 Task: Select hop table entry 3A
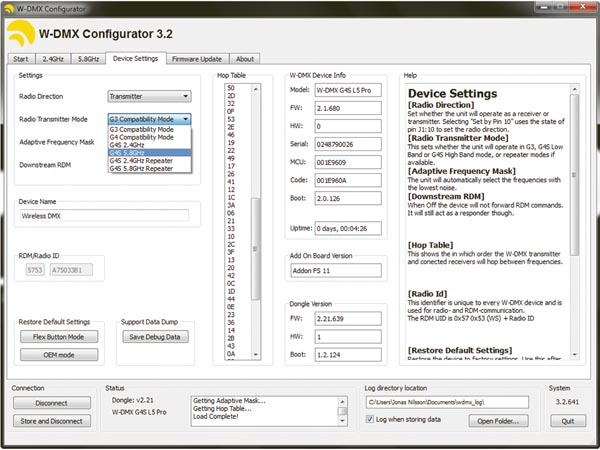click(x=231, y=205)
